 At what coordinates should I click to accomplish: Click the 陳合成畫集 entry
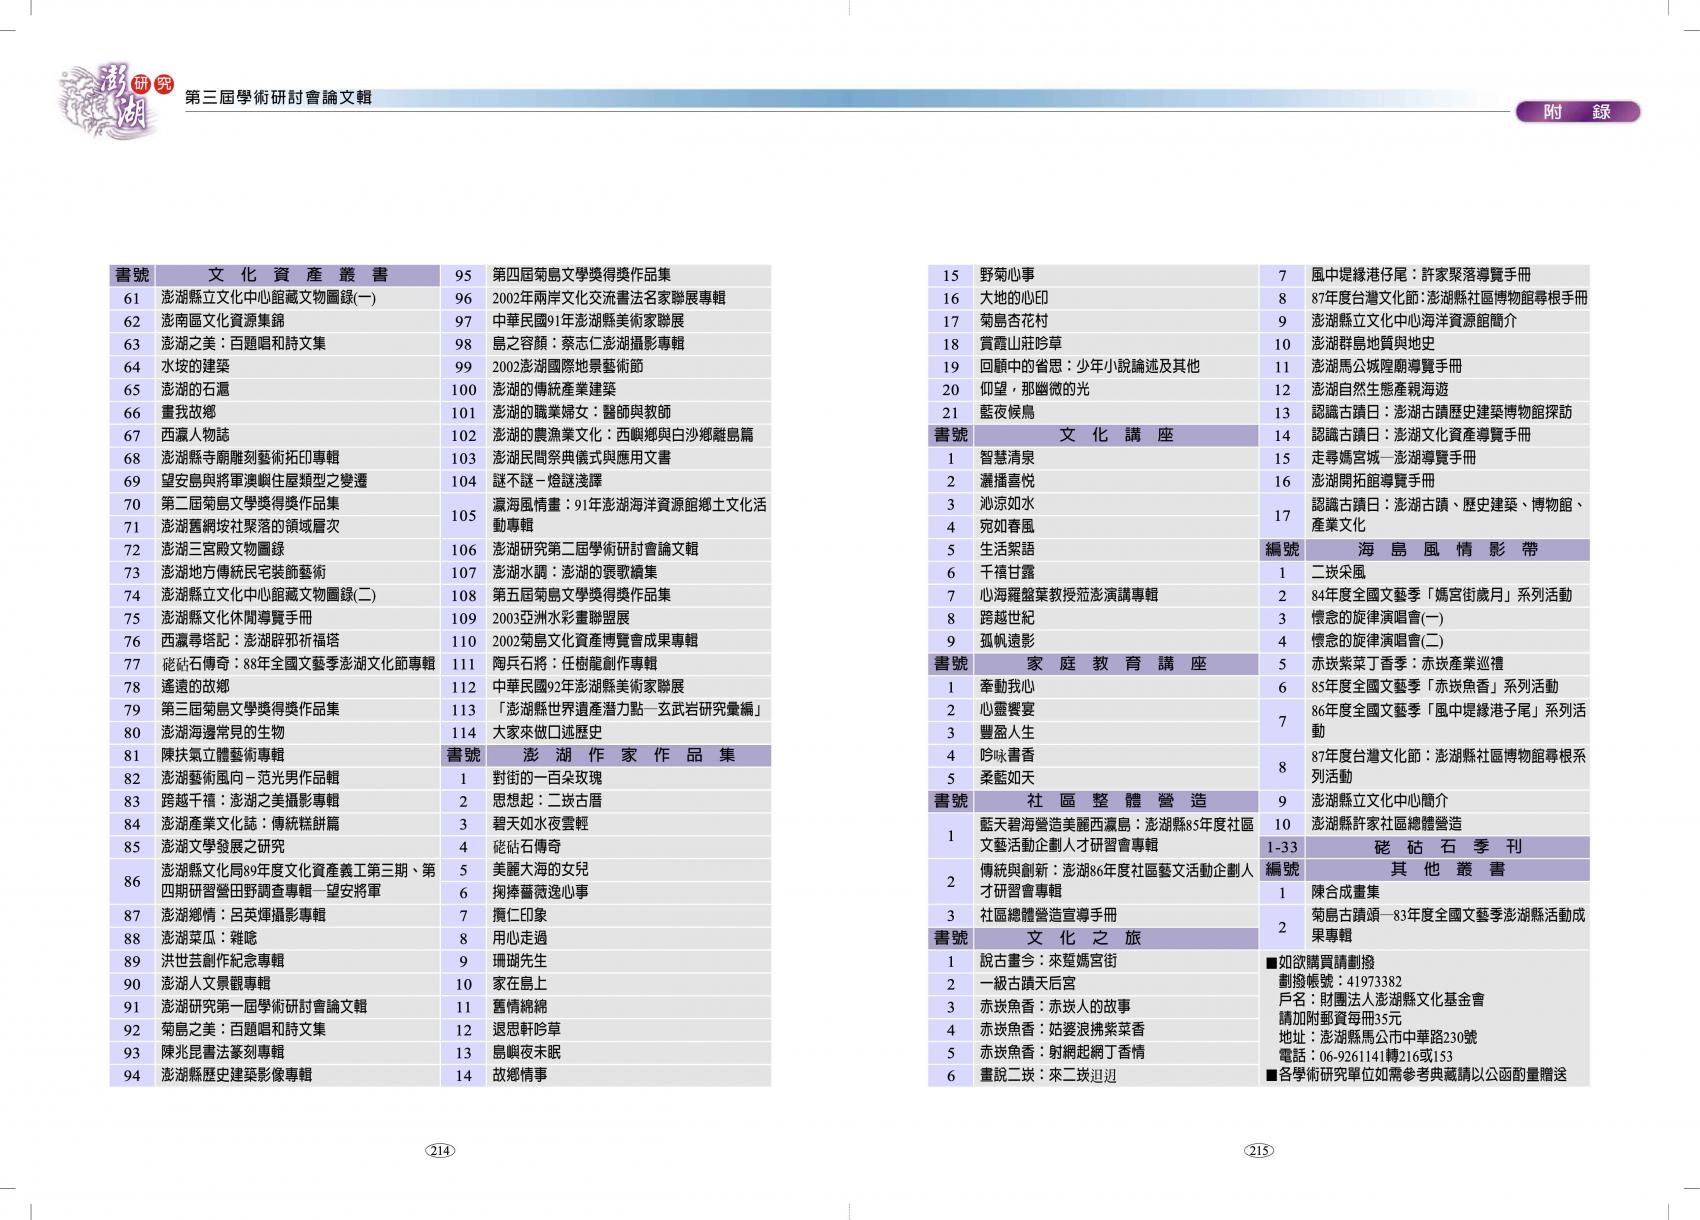(x=1345, y=892)
